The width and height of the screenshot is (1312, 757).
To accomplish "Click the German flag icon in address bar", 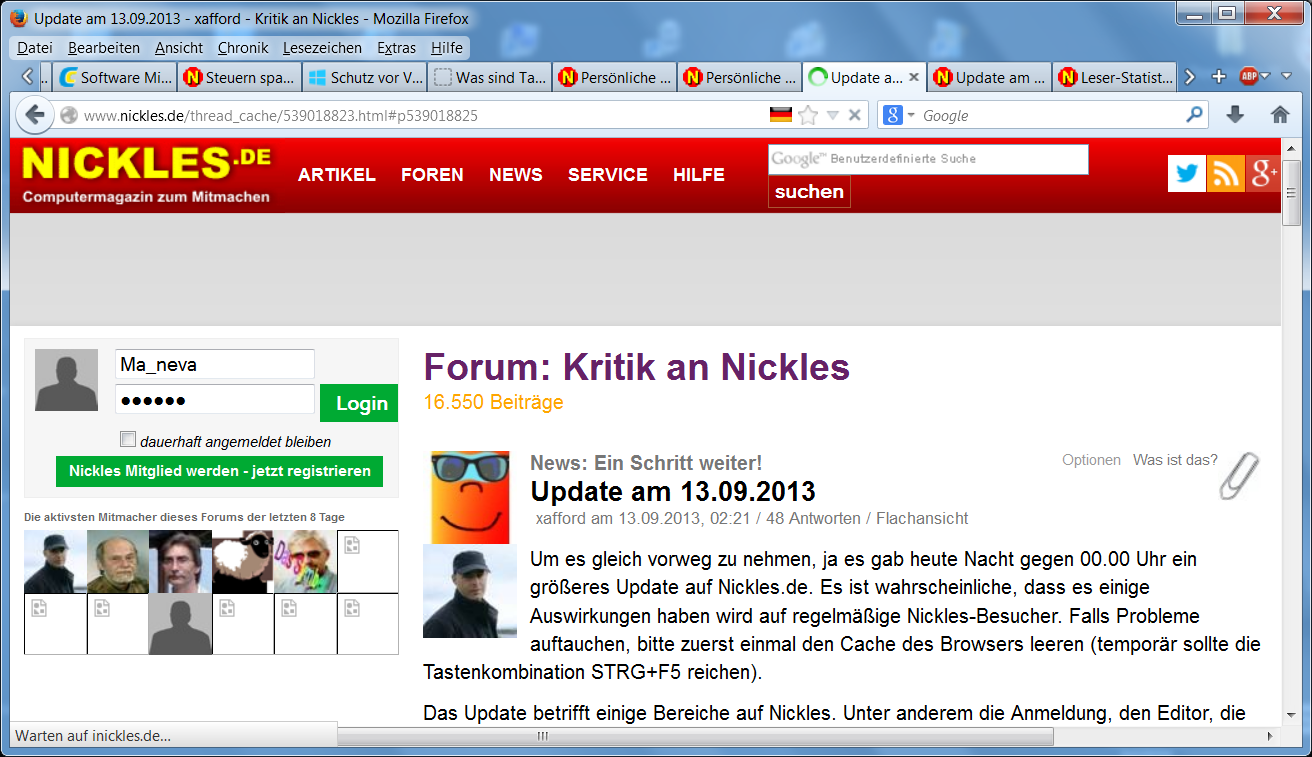I will click(781, 115).
